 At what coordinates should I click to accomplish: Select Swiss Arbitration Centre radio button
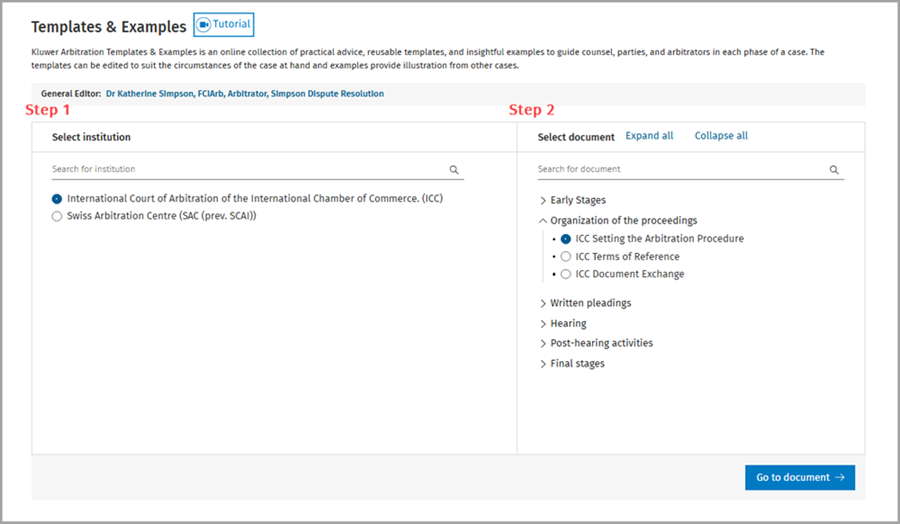[57, 216]
